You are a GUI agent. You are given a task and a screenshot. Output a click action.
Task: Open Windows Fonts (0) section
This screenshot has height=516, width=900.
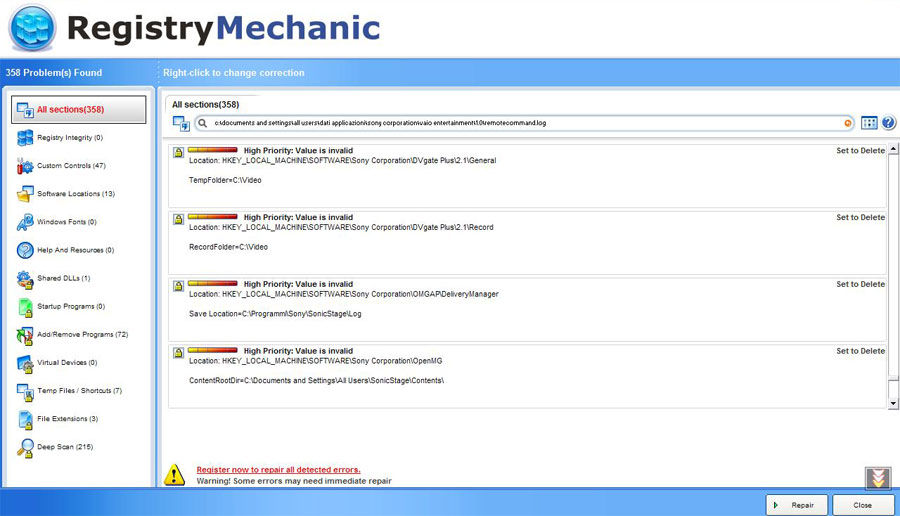tap(67, 222)
